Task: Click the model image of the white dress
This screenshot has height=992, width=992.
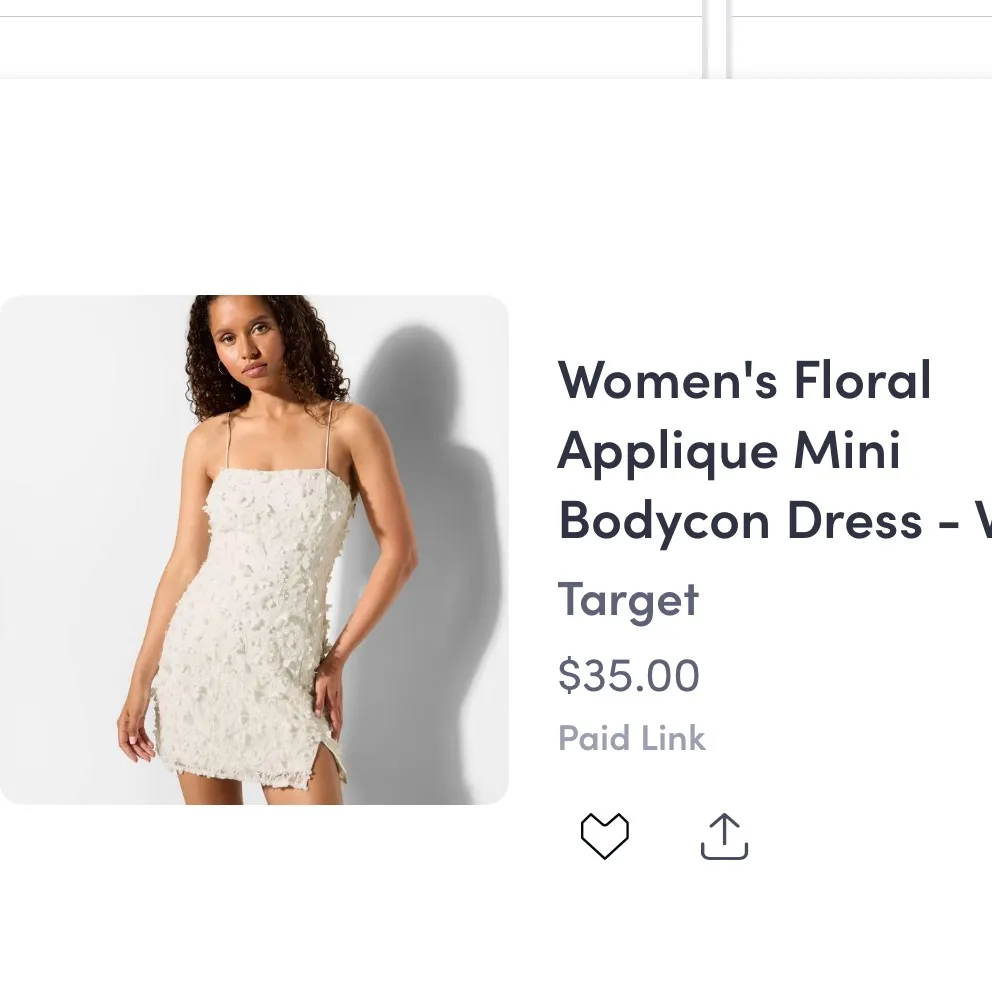Action: click(x=255, y=548)
